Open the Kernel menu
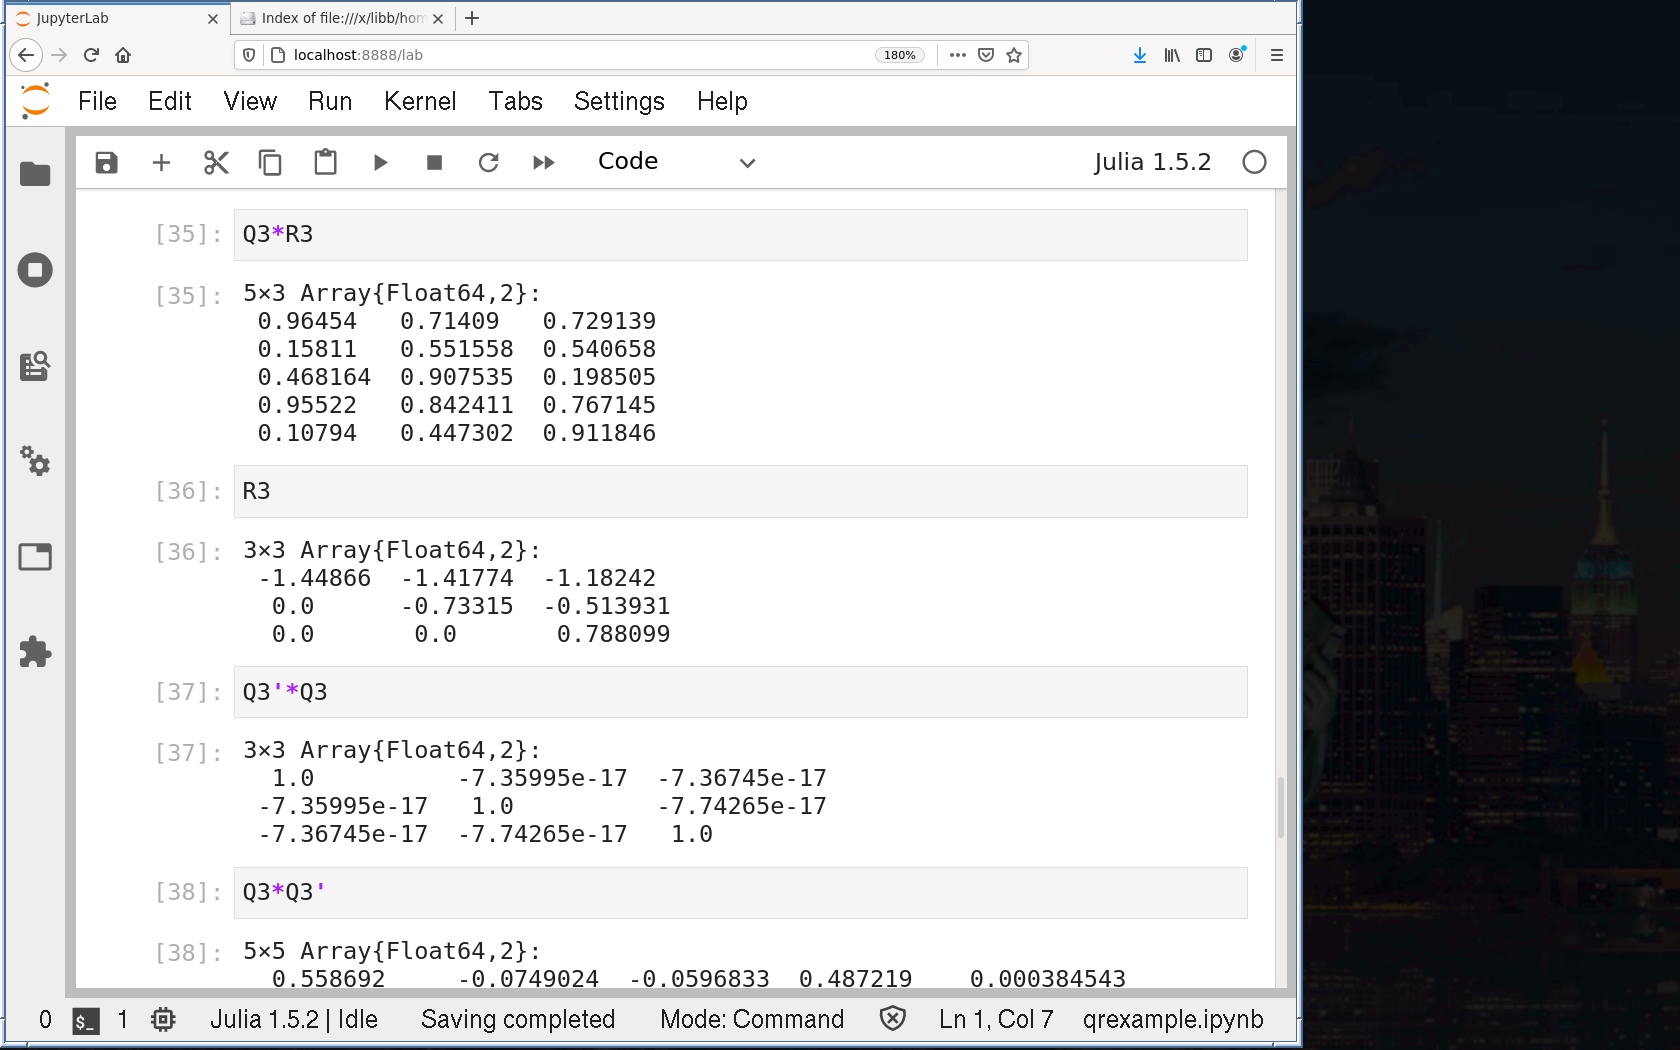 [x=419, y=101]
